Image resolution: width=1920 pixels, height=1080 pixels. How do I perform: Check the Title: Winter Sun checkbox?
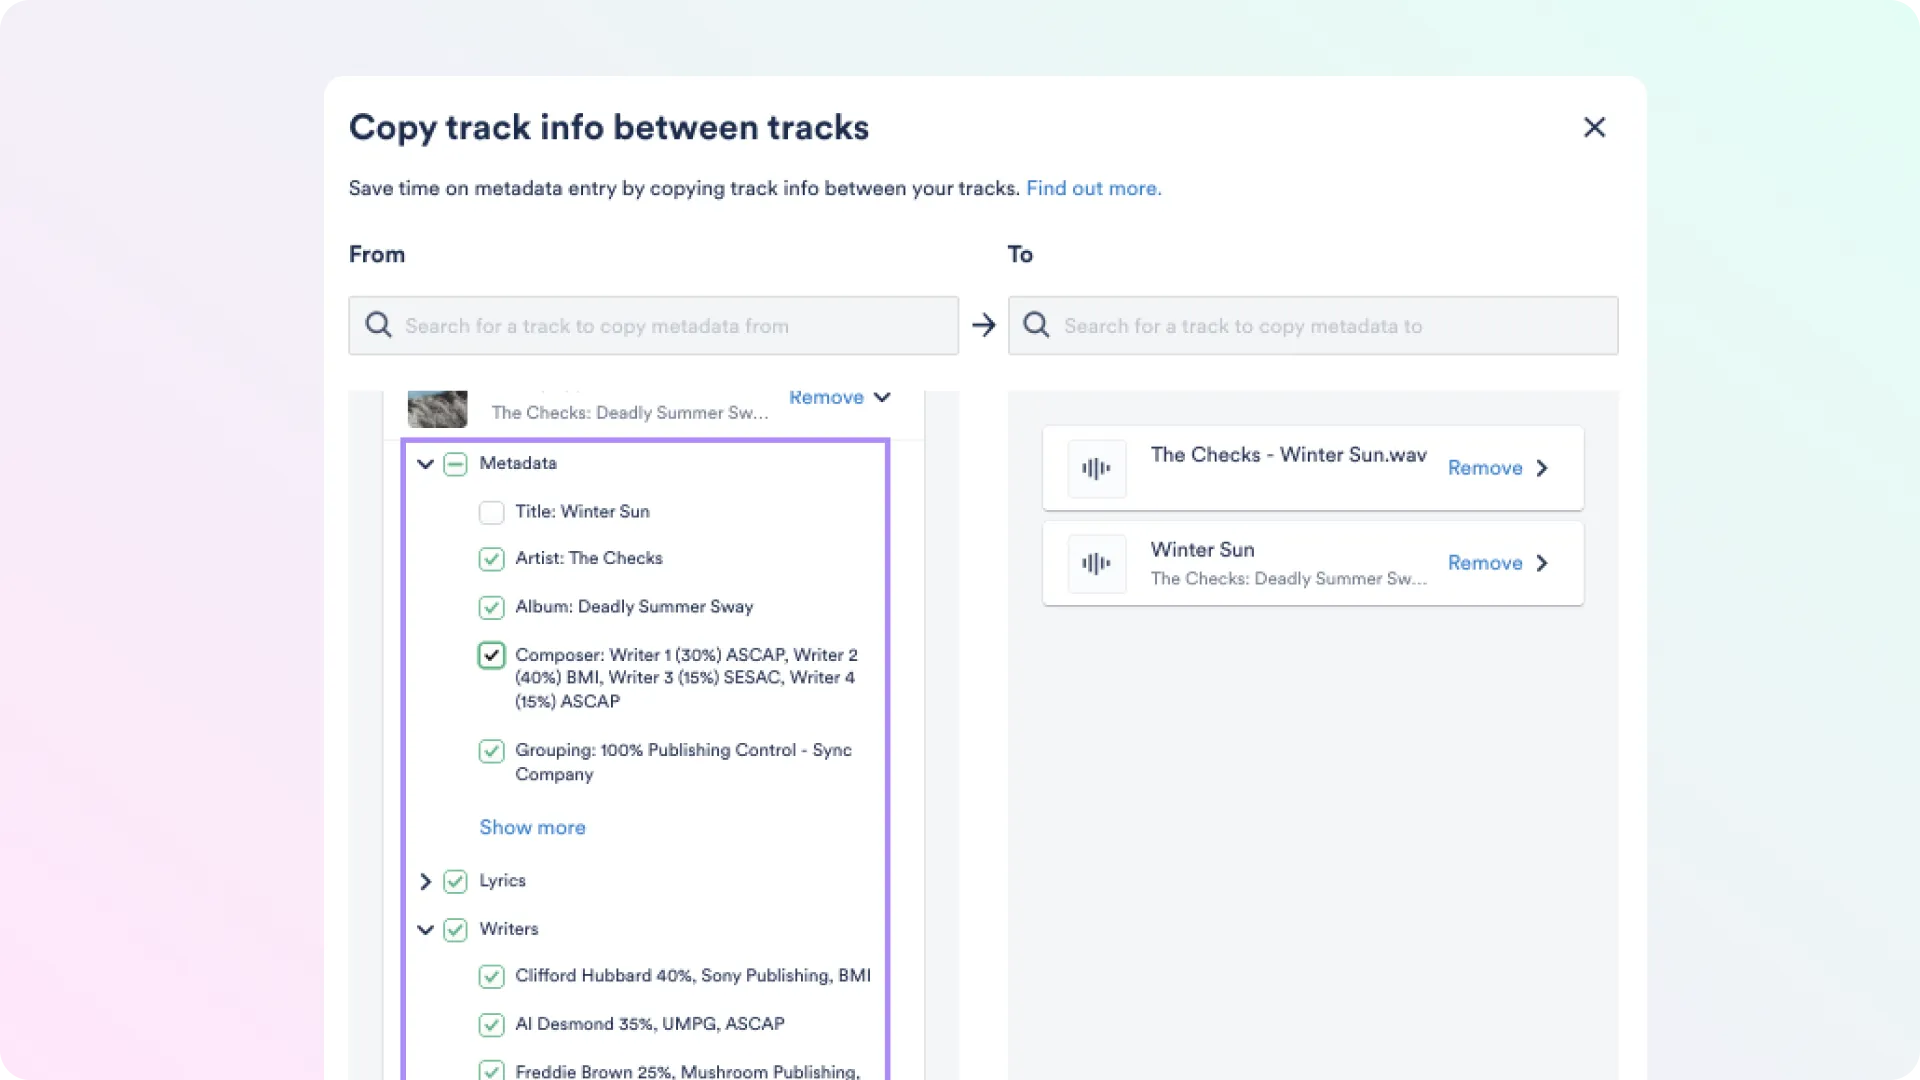point(491,512)
